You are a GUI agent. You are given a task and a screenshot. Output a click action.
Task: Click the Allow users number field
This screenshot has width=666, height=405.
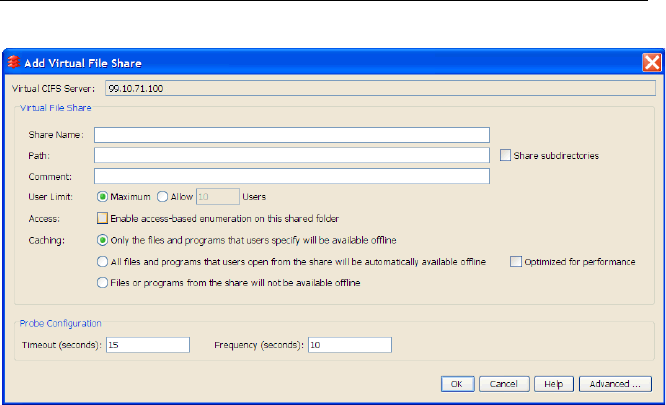pyautogui.click(x=217, y=197)
